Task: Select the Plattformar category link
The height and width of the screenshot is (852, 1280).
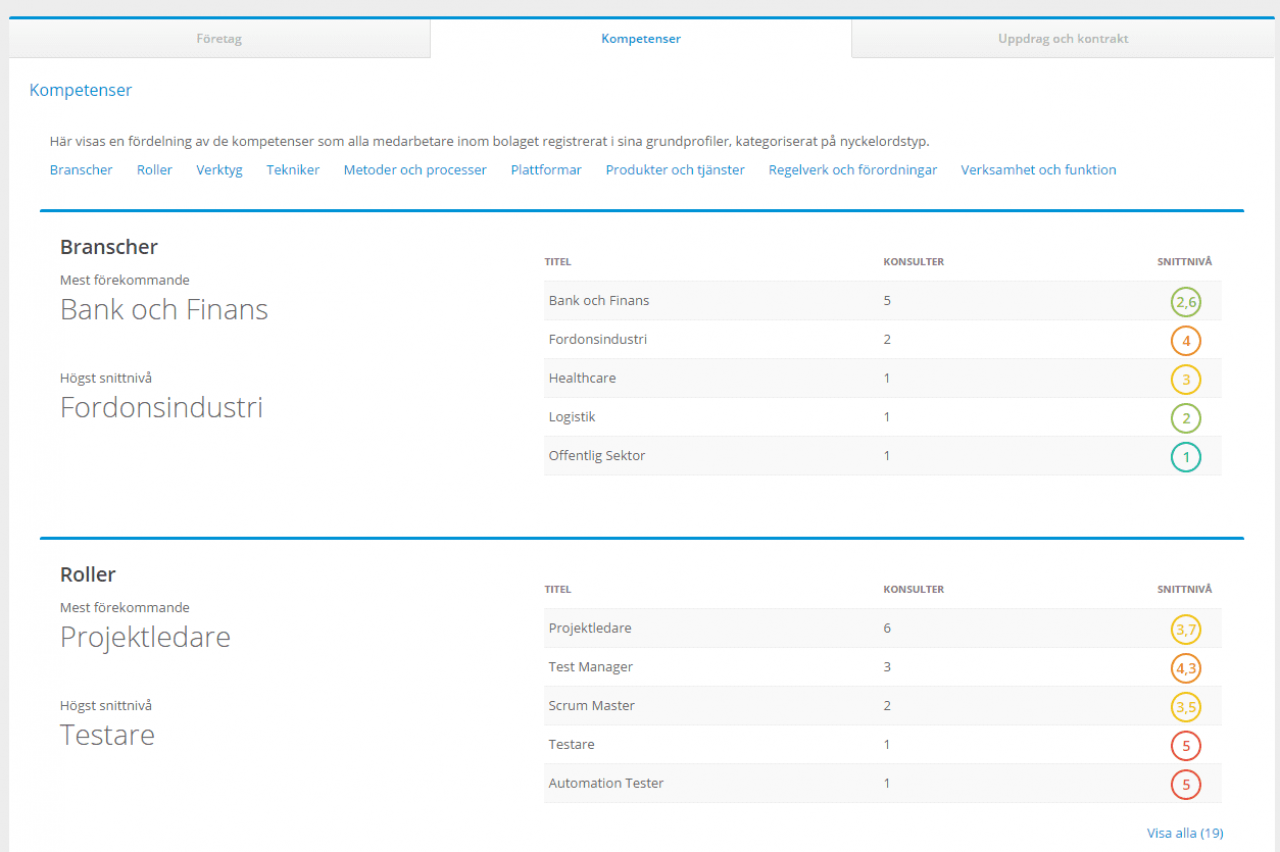Action: click(x=546, y=170)
